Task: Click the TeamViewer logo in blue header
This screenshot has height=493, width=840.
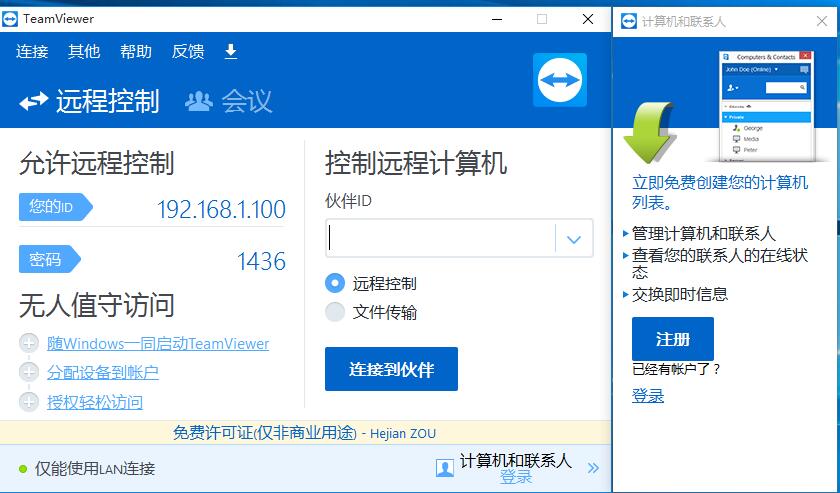Action: pyautogui.click(x=560, y=80)
